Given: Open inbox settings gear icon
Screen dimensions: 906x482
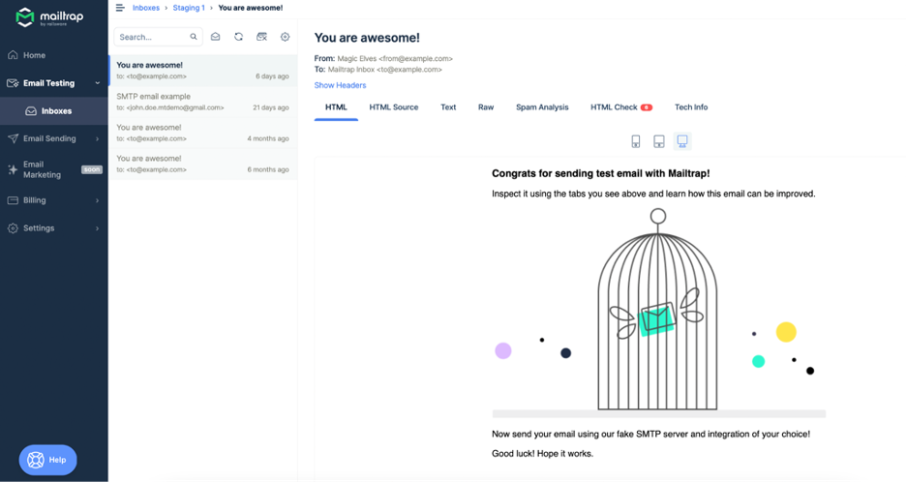Looking at the screenshot, I should pos(285,37).
